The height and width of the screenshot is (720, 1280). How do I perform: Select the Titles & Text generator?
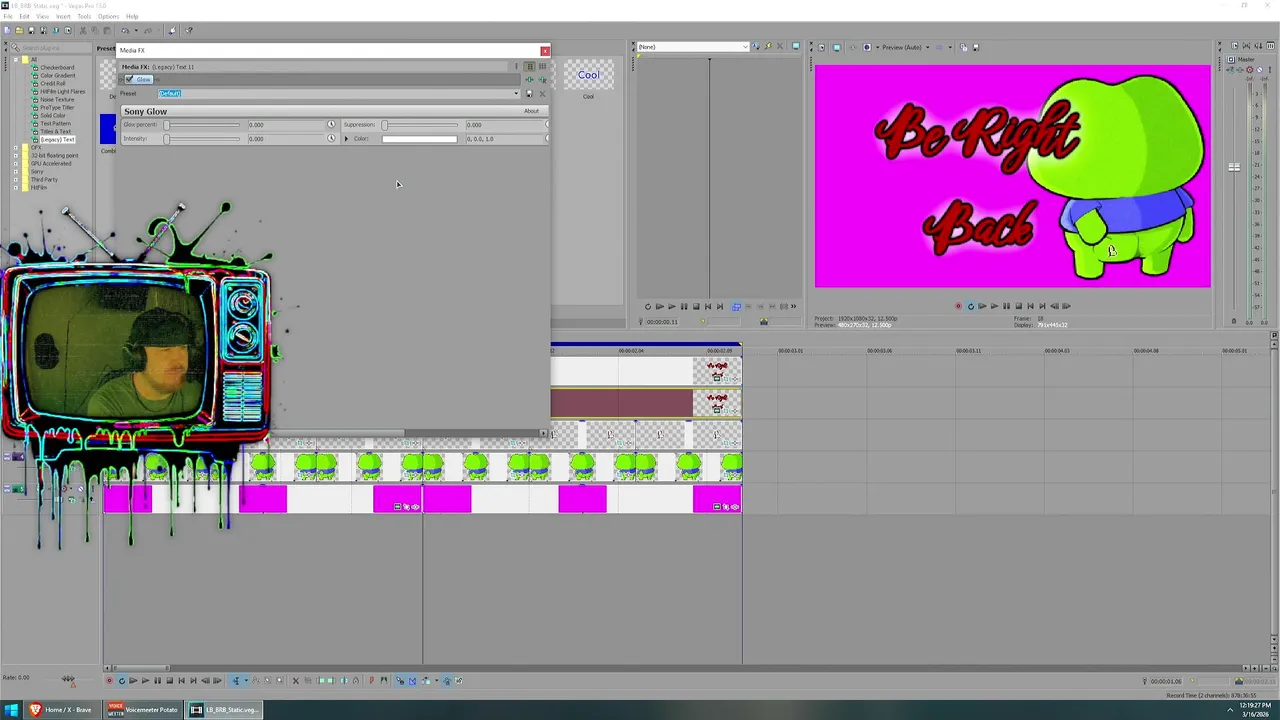coord(56,131)
